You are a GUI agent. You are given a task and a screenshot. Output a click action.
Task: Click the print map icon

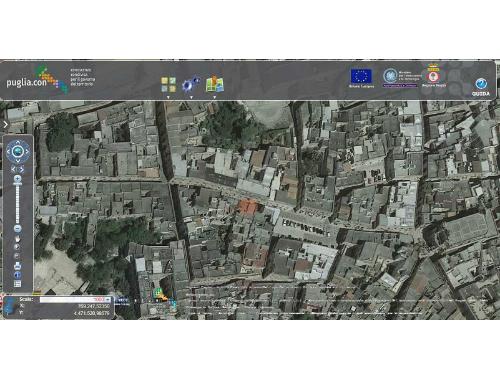point(17,266)
